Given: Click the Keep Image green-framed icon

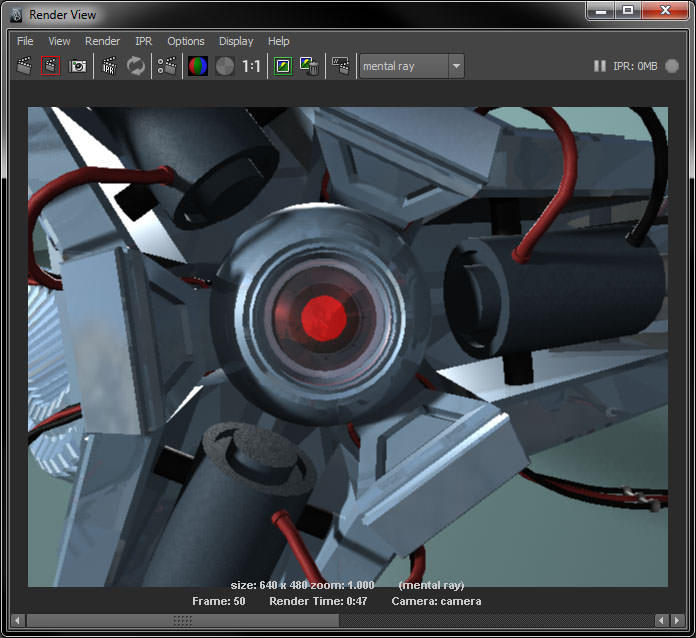Looking at the screenshot, I should 283,66.
